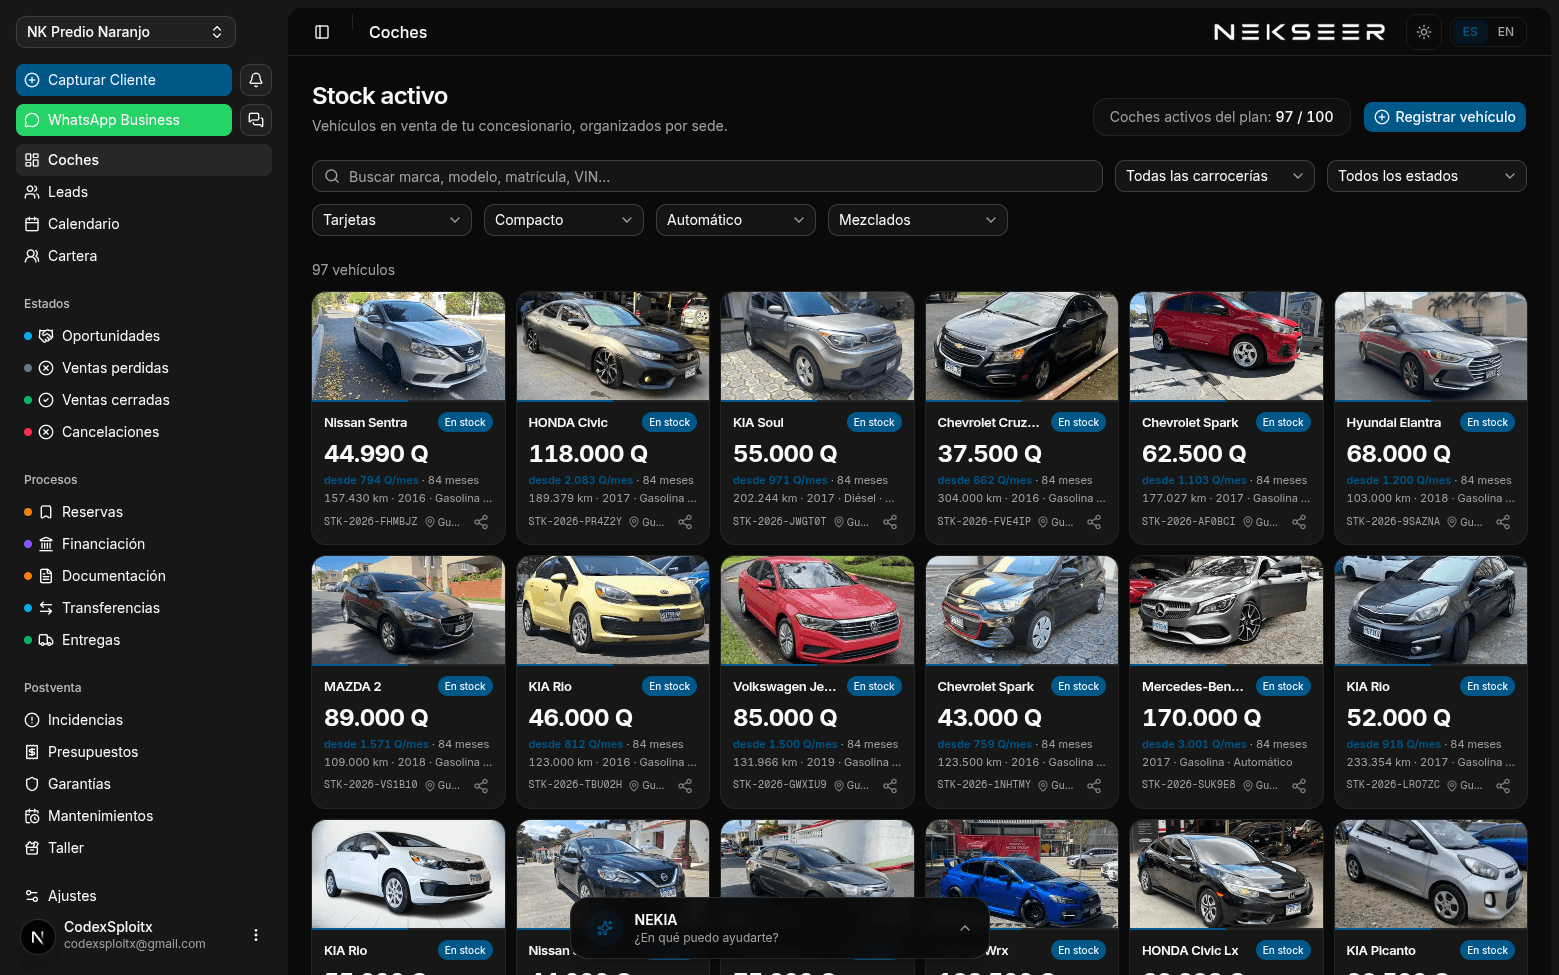
Task: Open the Coches sidebar section
Action: tap(144, 160)
